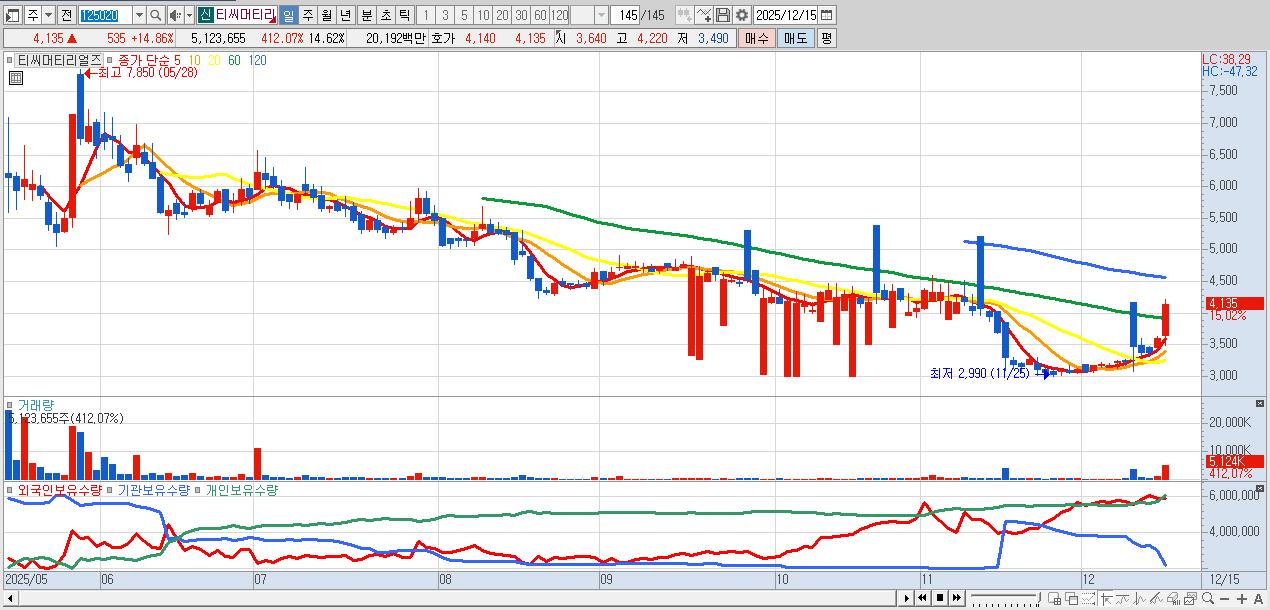Choose the 120 interval button

point(559,15)
